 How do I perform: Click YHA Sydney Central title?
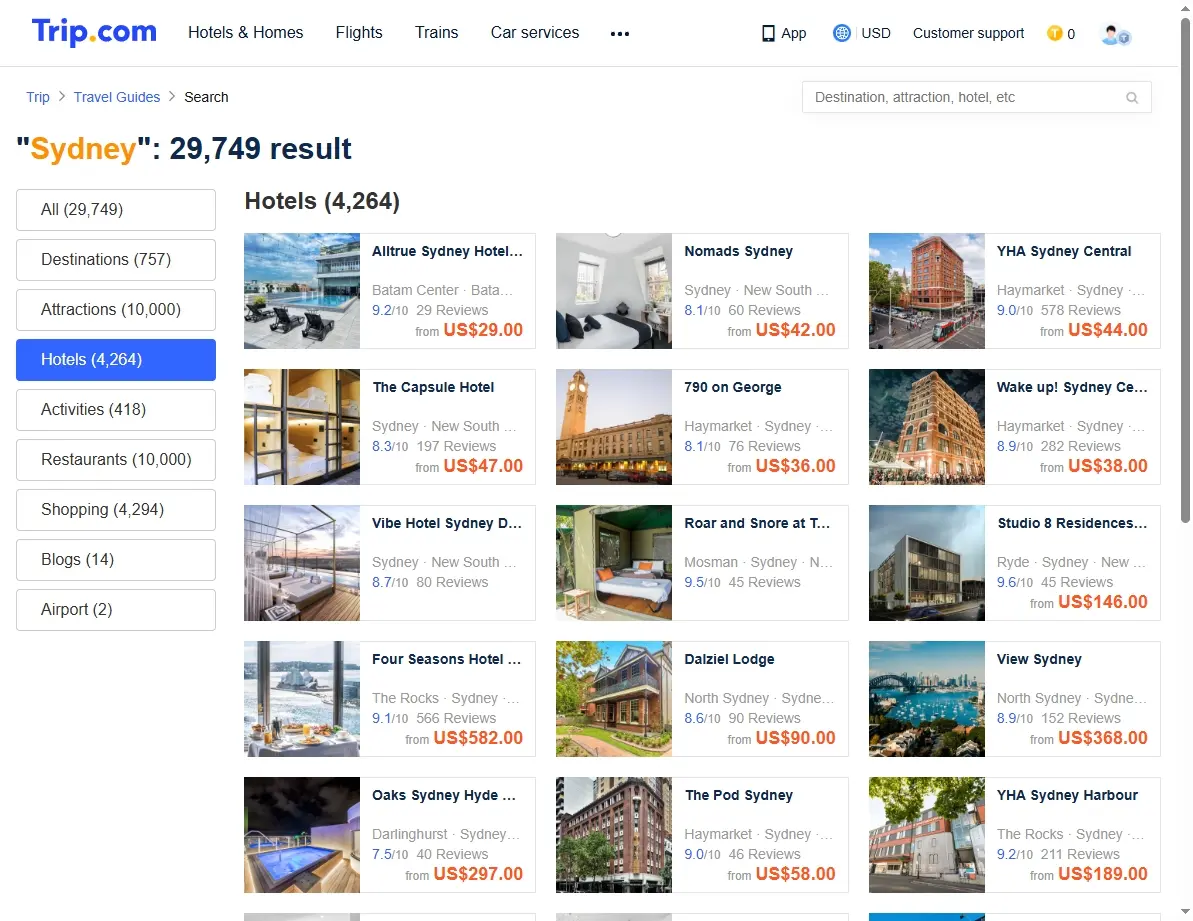1064,251
